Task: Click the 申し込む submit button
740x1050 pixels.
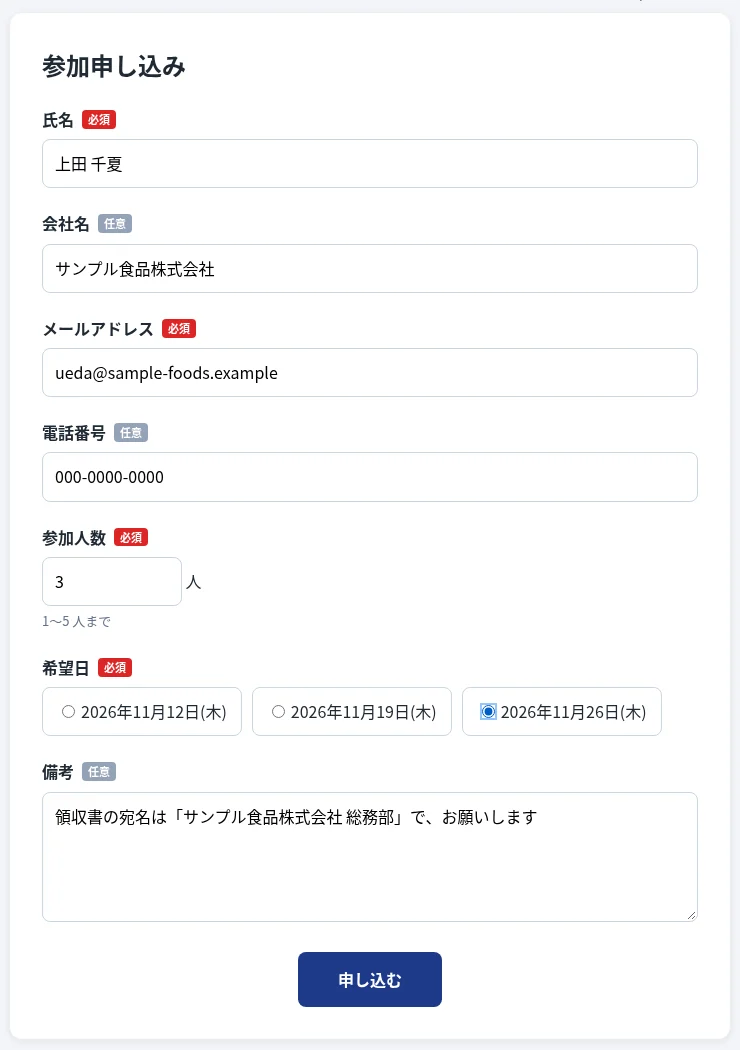Action: tap(370, 980)
